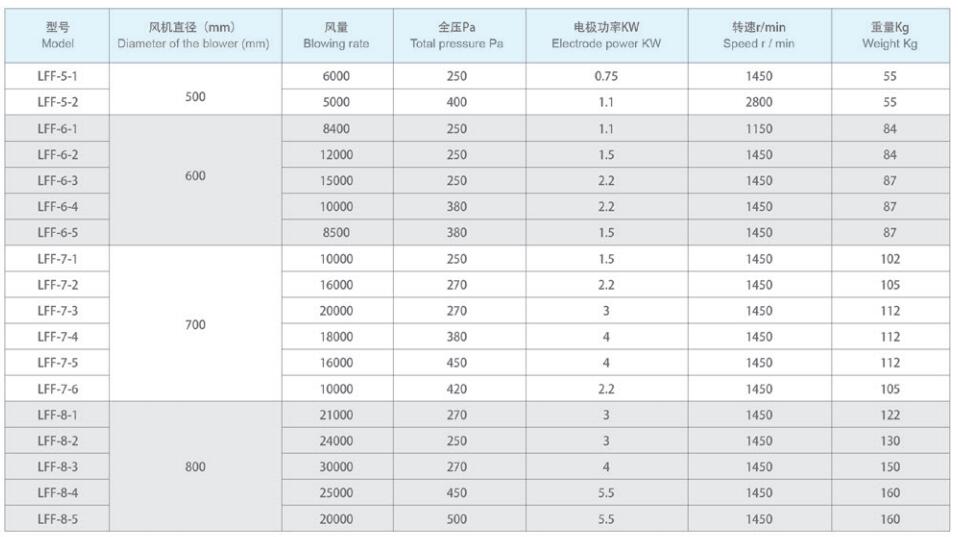
Task: Click the Speed r / min header
Action: tap(758, 37)
